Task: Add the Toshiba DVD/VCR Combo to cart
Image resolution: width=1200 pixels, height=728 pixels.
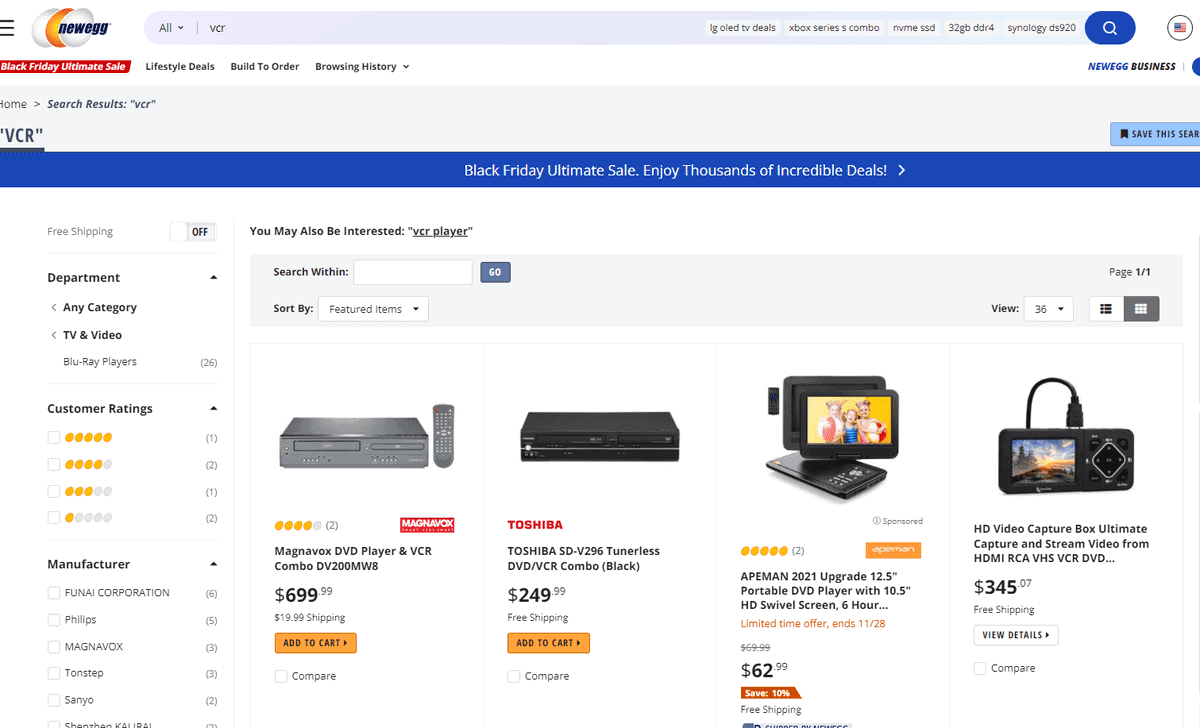Action: (x=548, y=643)
